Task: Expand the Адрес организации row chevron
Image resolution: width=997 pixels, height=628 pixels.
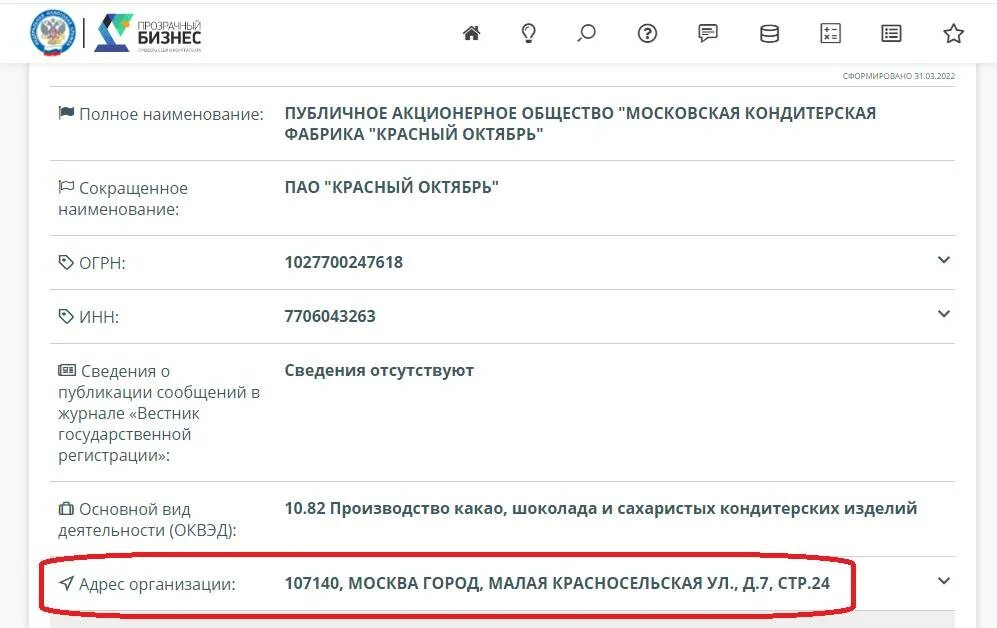Action: click(944, 581)
